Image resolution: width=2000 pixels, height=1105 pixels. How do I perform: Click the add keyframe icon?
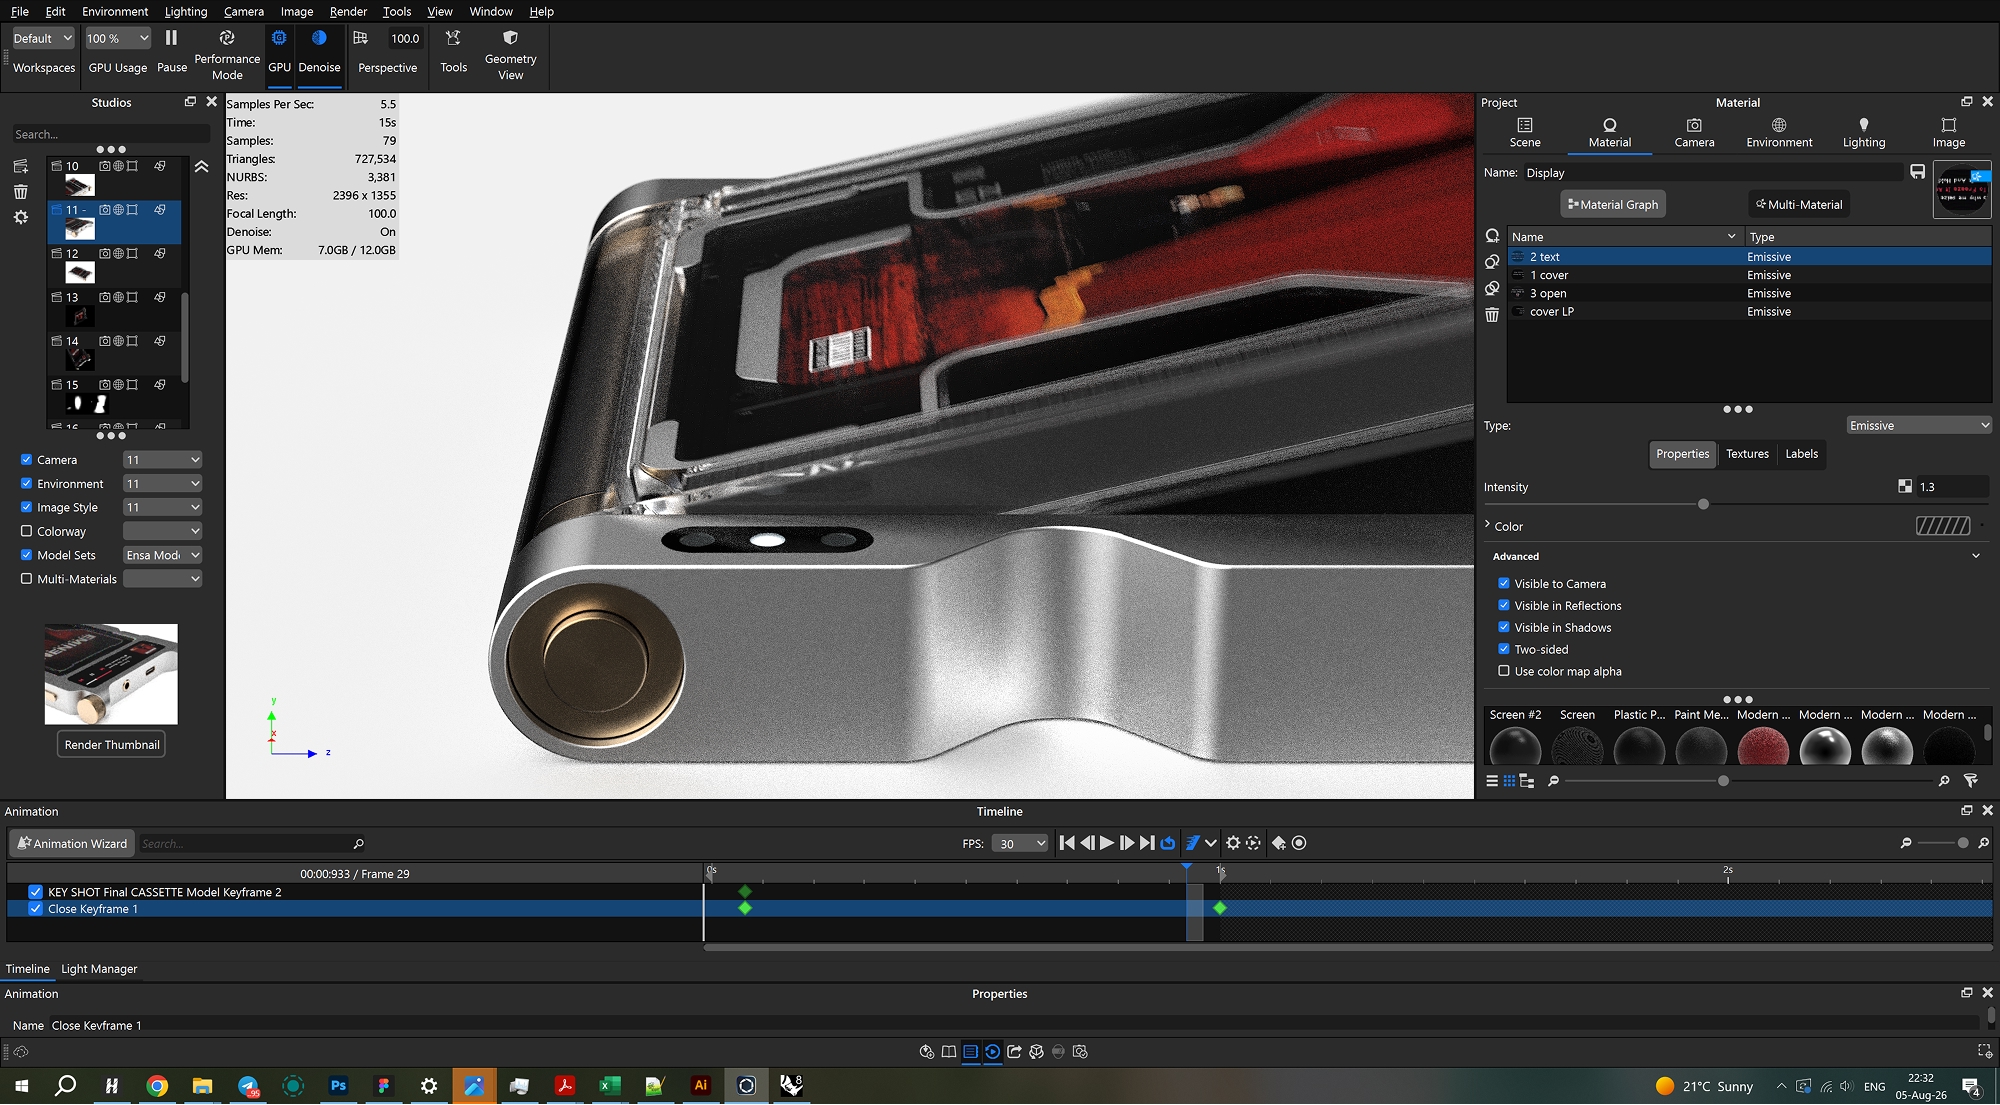pyautogui.click(x=1279, y=843)
